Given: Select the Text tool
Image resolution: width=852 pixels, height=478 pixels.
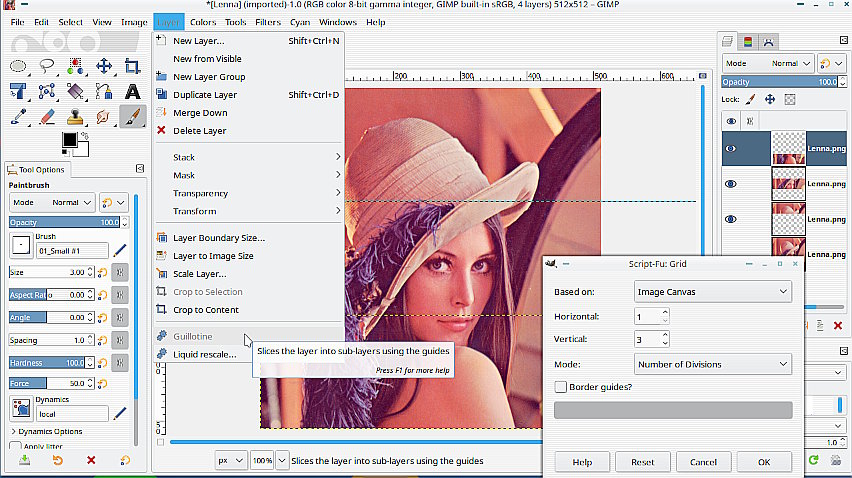Looking at the screenshot, I should (x=132, y=92).
